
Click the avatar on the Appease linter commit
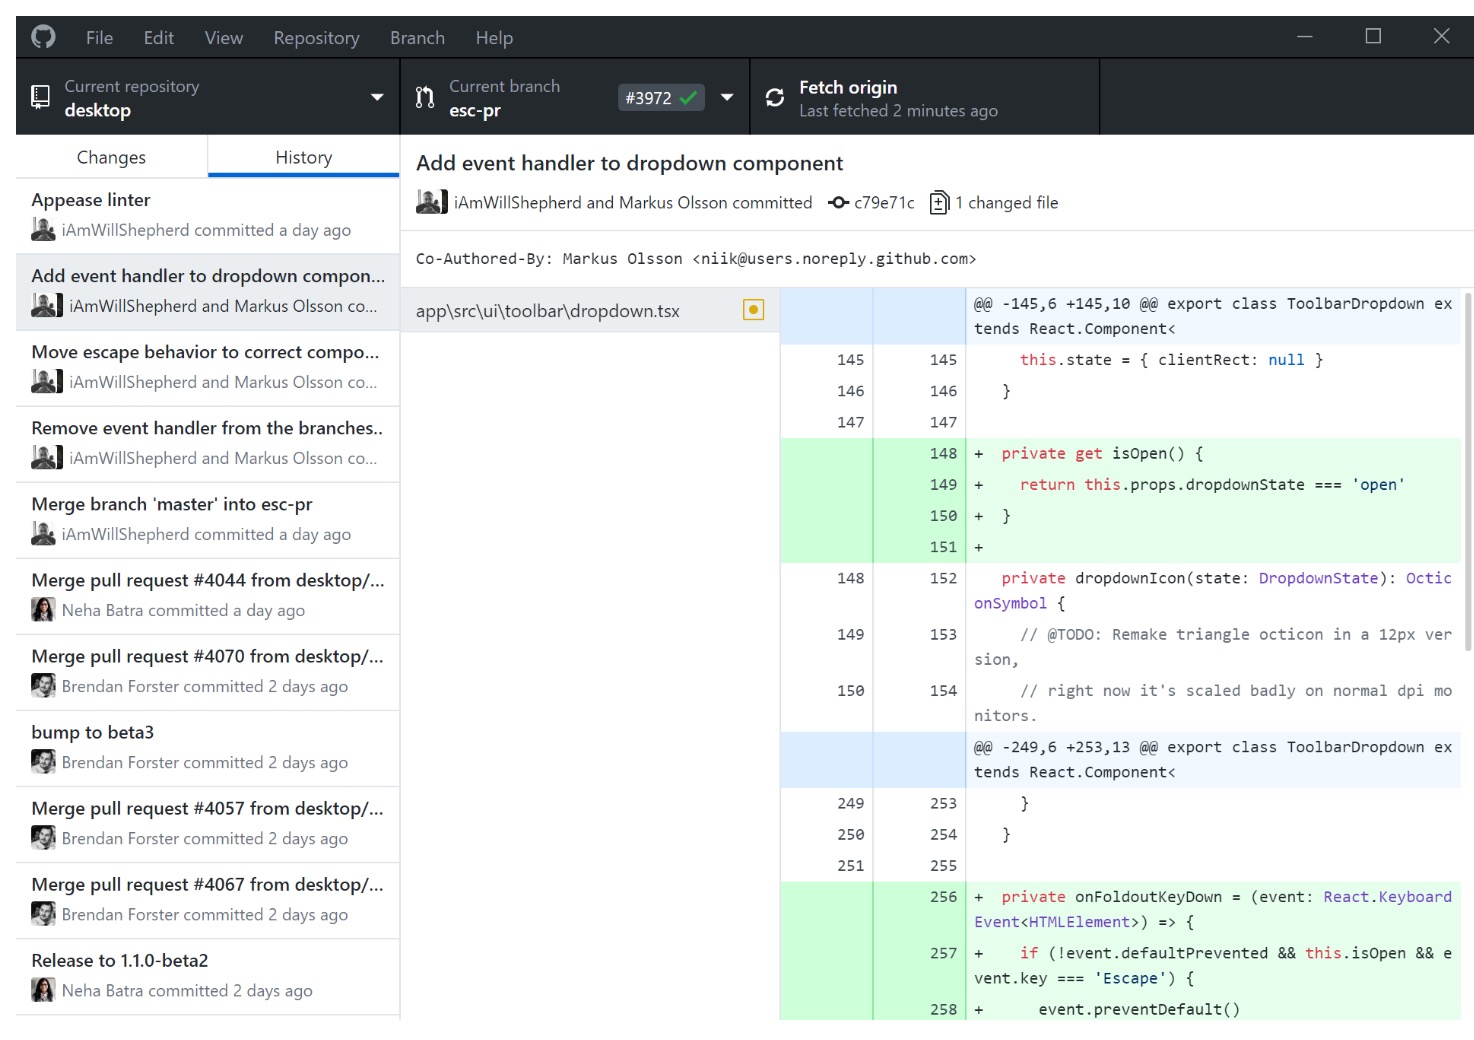(43, 229)
